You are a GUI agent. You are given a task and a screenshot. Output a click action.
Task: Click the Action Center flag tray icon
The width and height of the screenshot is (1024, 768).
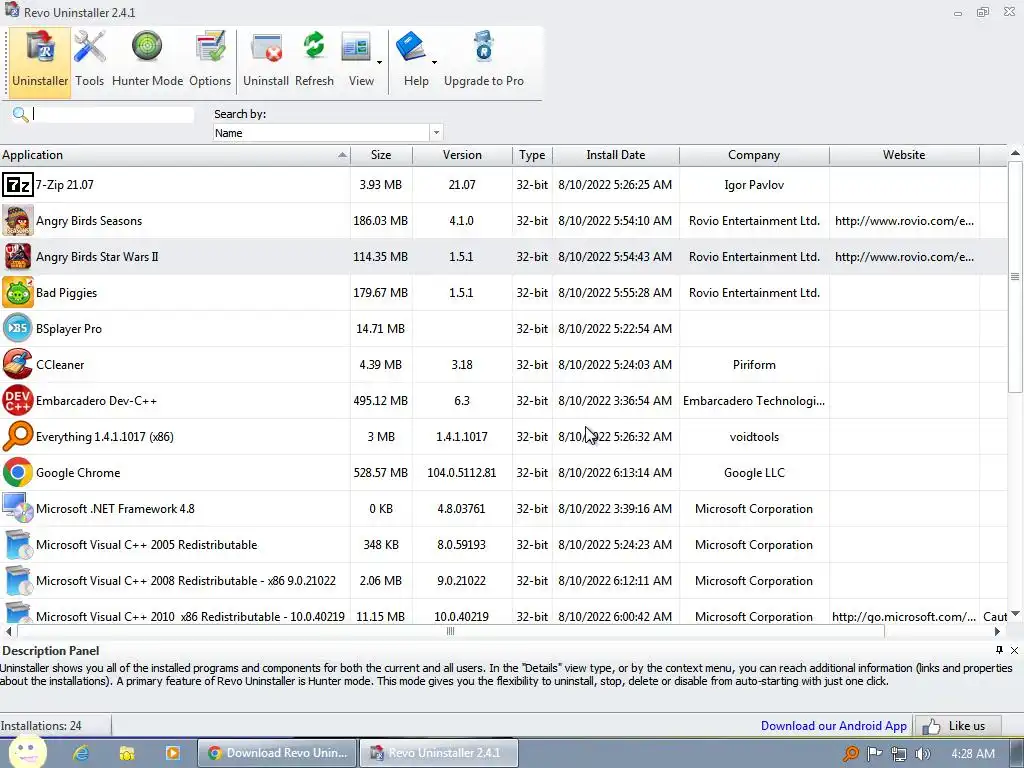point(874,754)
